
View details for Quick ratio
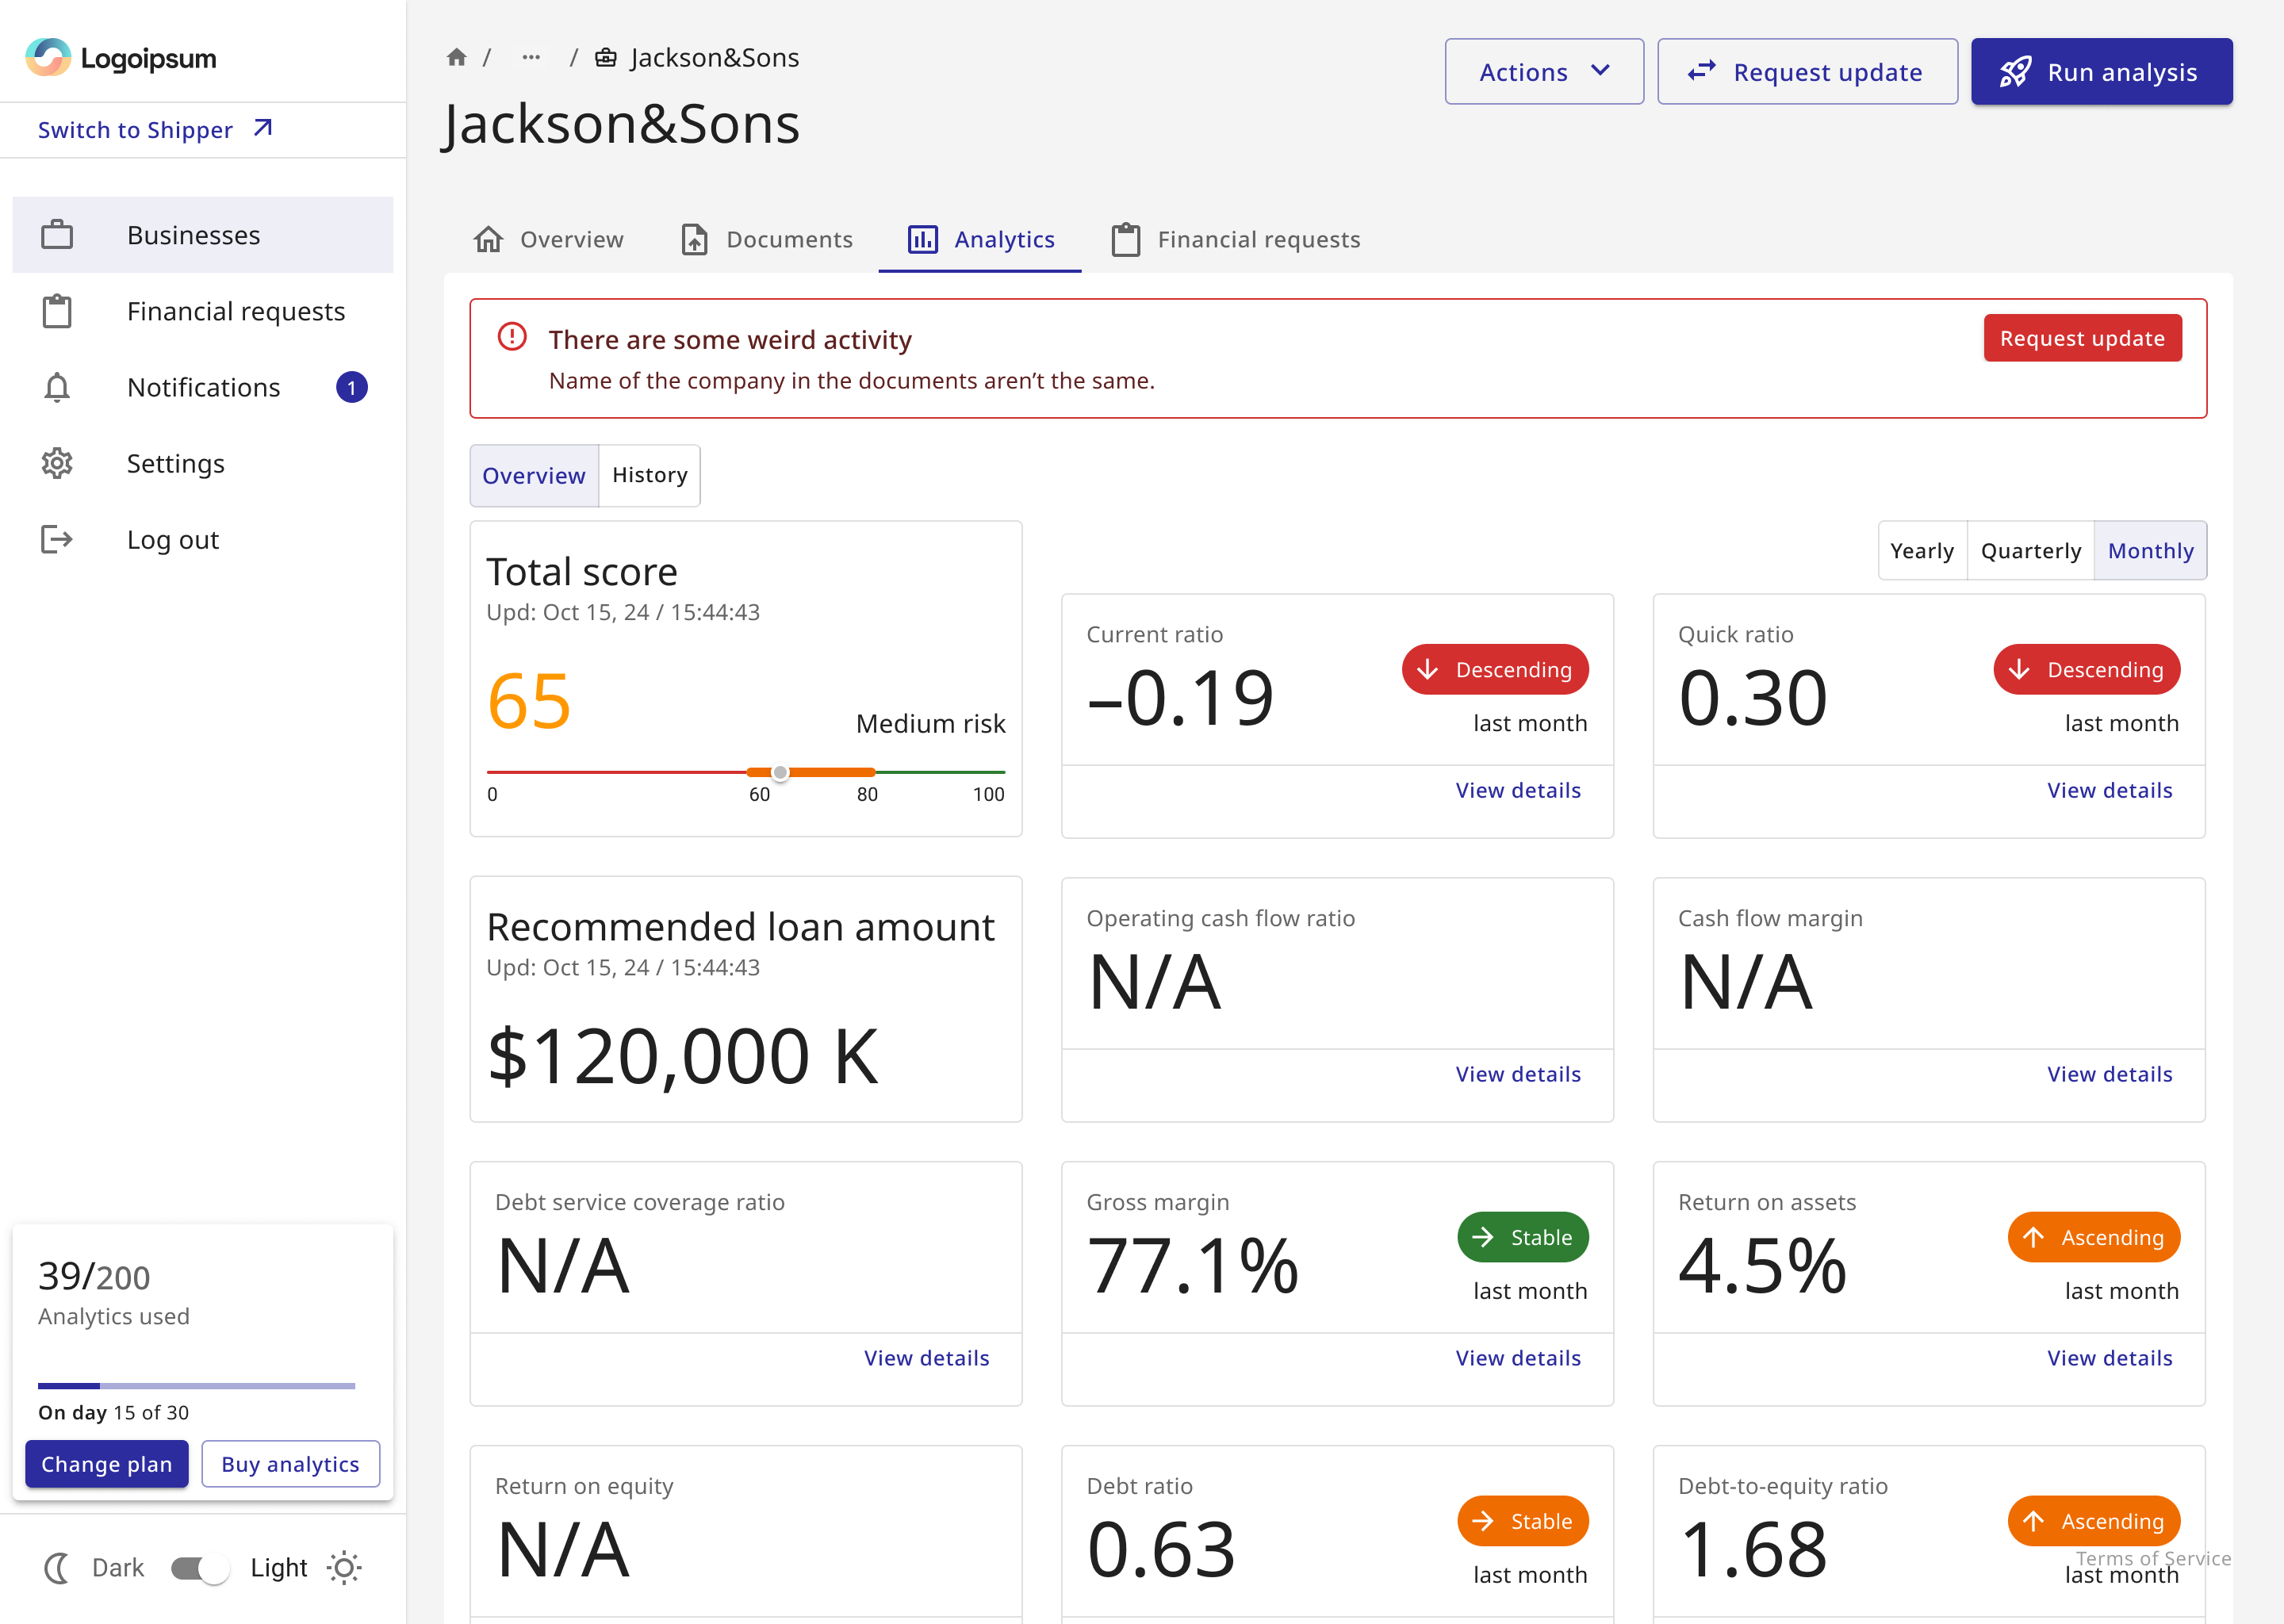(2109, 790)
